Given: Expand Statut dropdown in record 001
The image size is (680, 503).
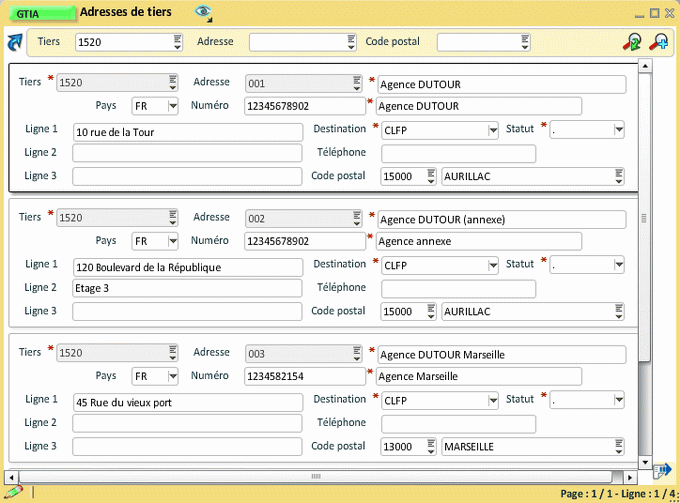Looking at the screenshot, I should (619, 129).
